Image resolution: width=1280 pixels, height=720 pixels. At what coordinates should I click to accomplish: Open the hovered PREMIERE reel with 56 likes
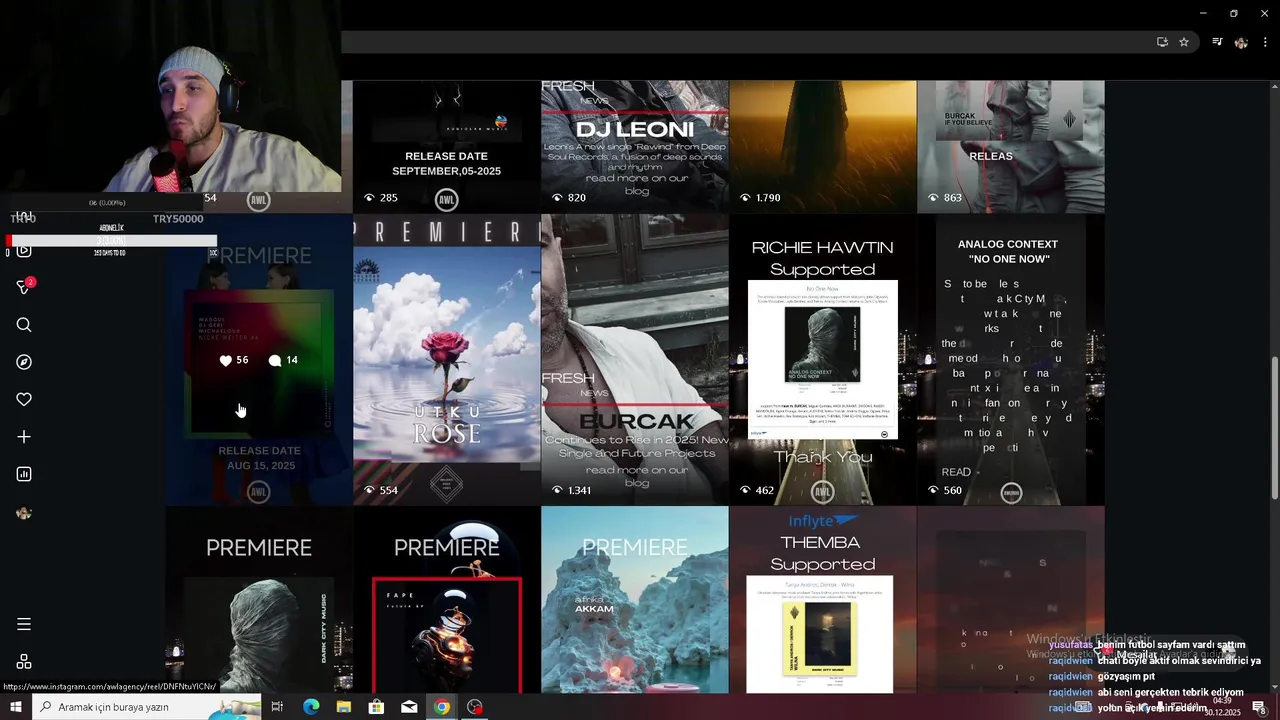[x=259, y=360]
